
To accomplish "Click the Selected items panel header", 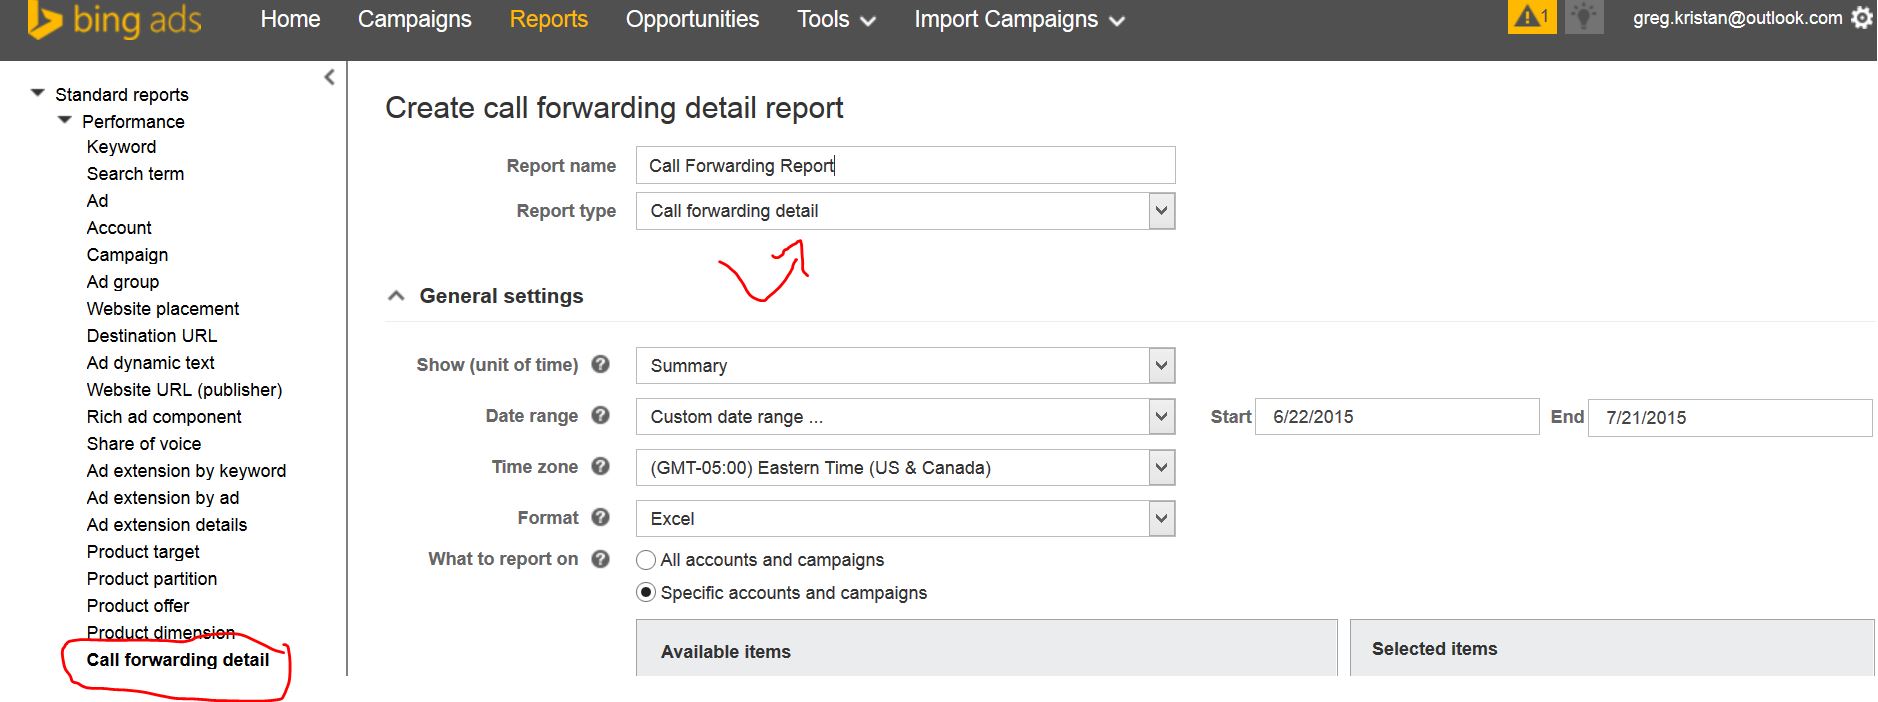I will pyautogui.click(x=1612, y=648).
